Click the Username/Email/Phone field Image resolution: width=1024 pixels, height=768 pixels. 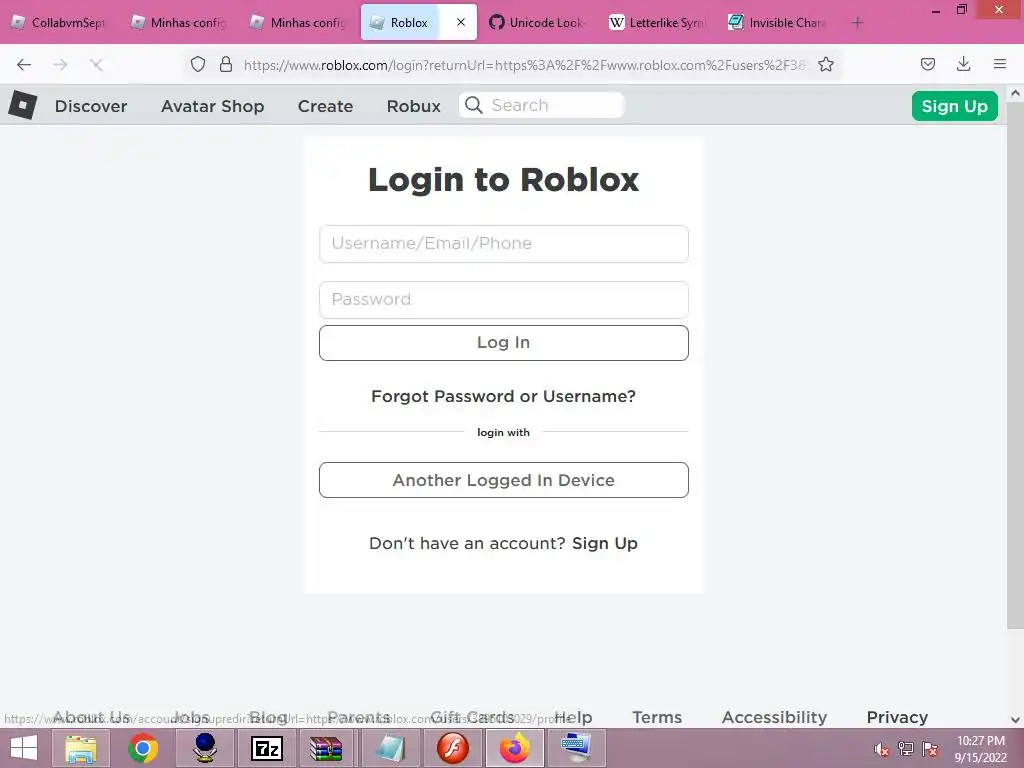coord(504,244)
